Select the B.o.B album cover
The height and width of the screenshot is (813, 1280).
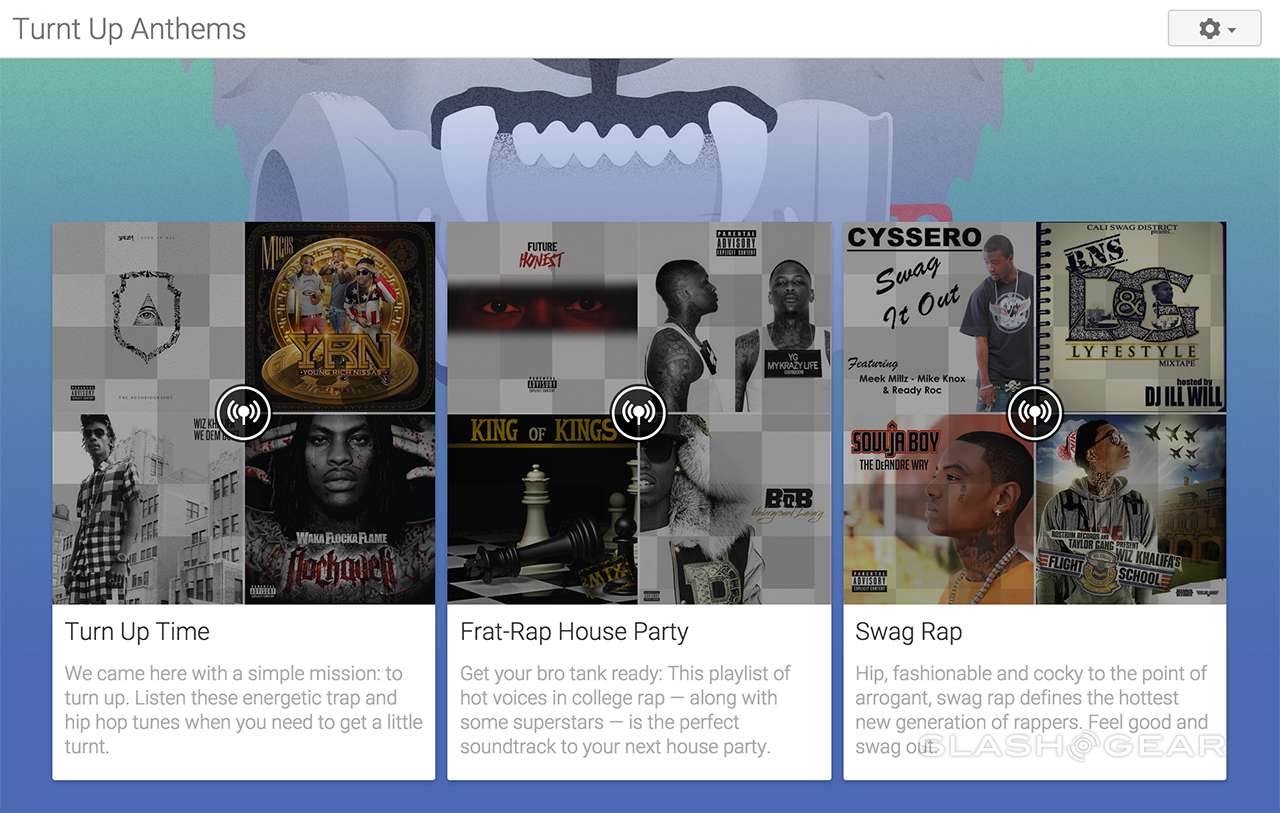(x=735, y=508)
